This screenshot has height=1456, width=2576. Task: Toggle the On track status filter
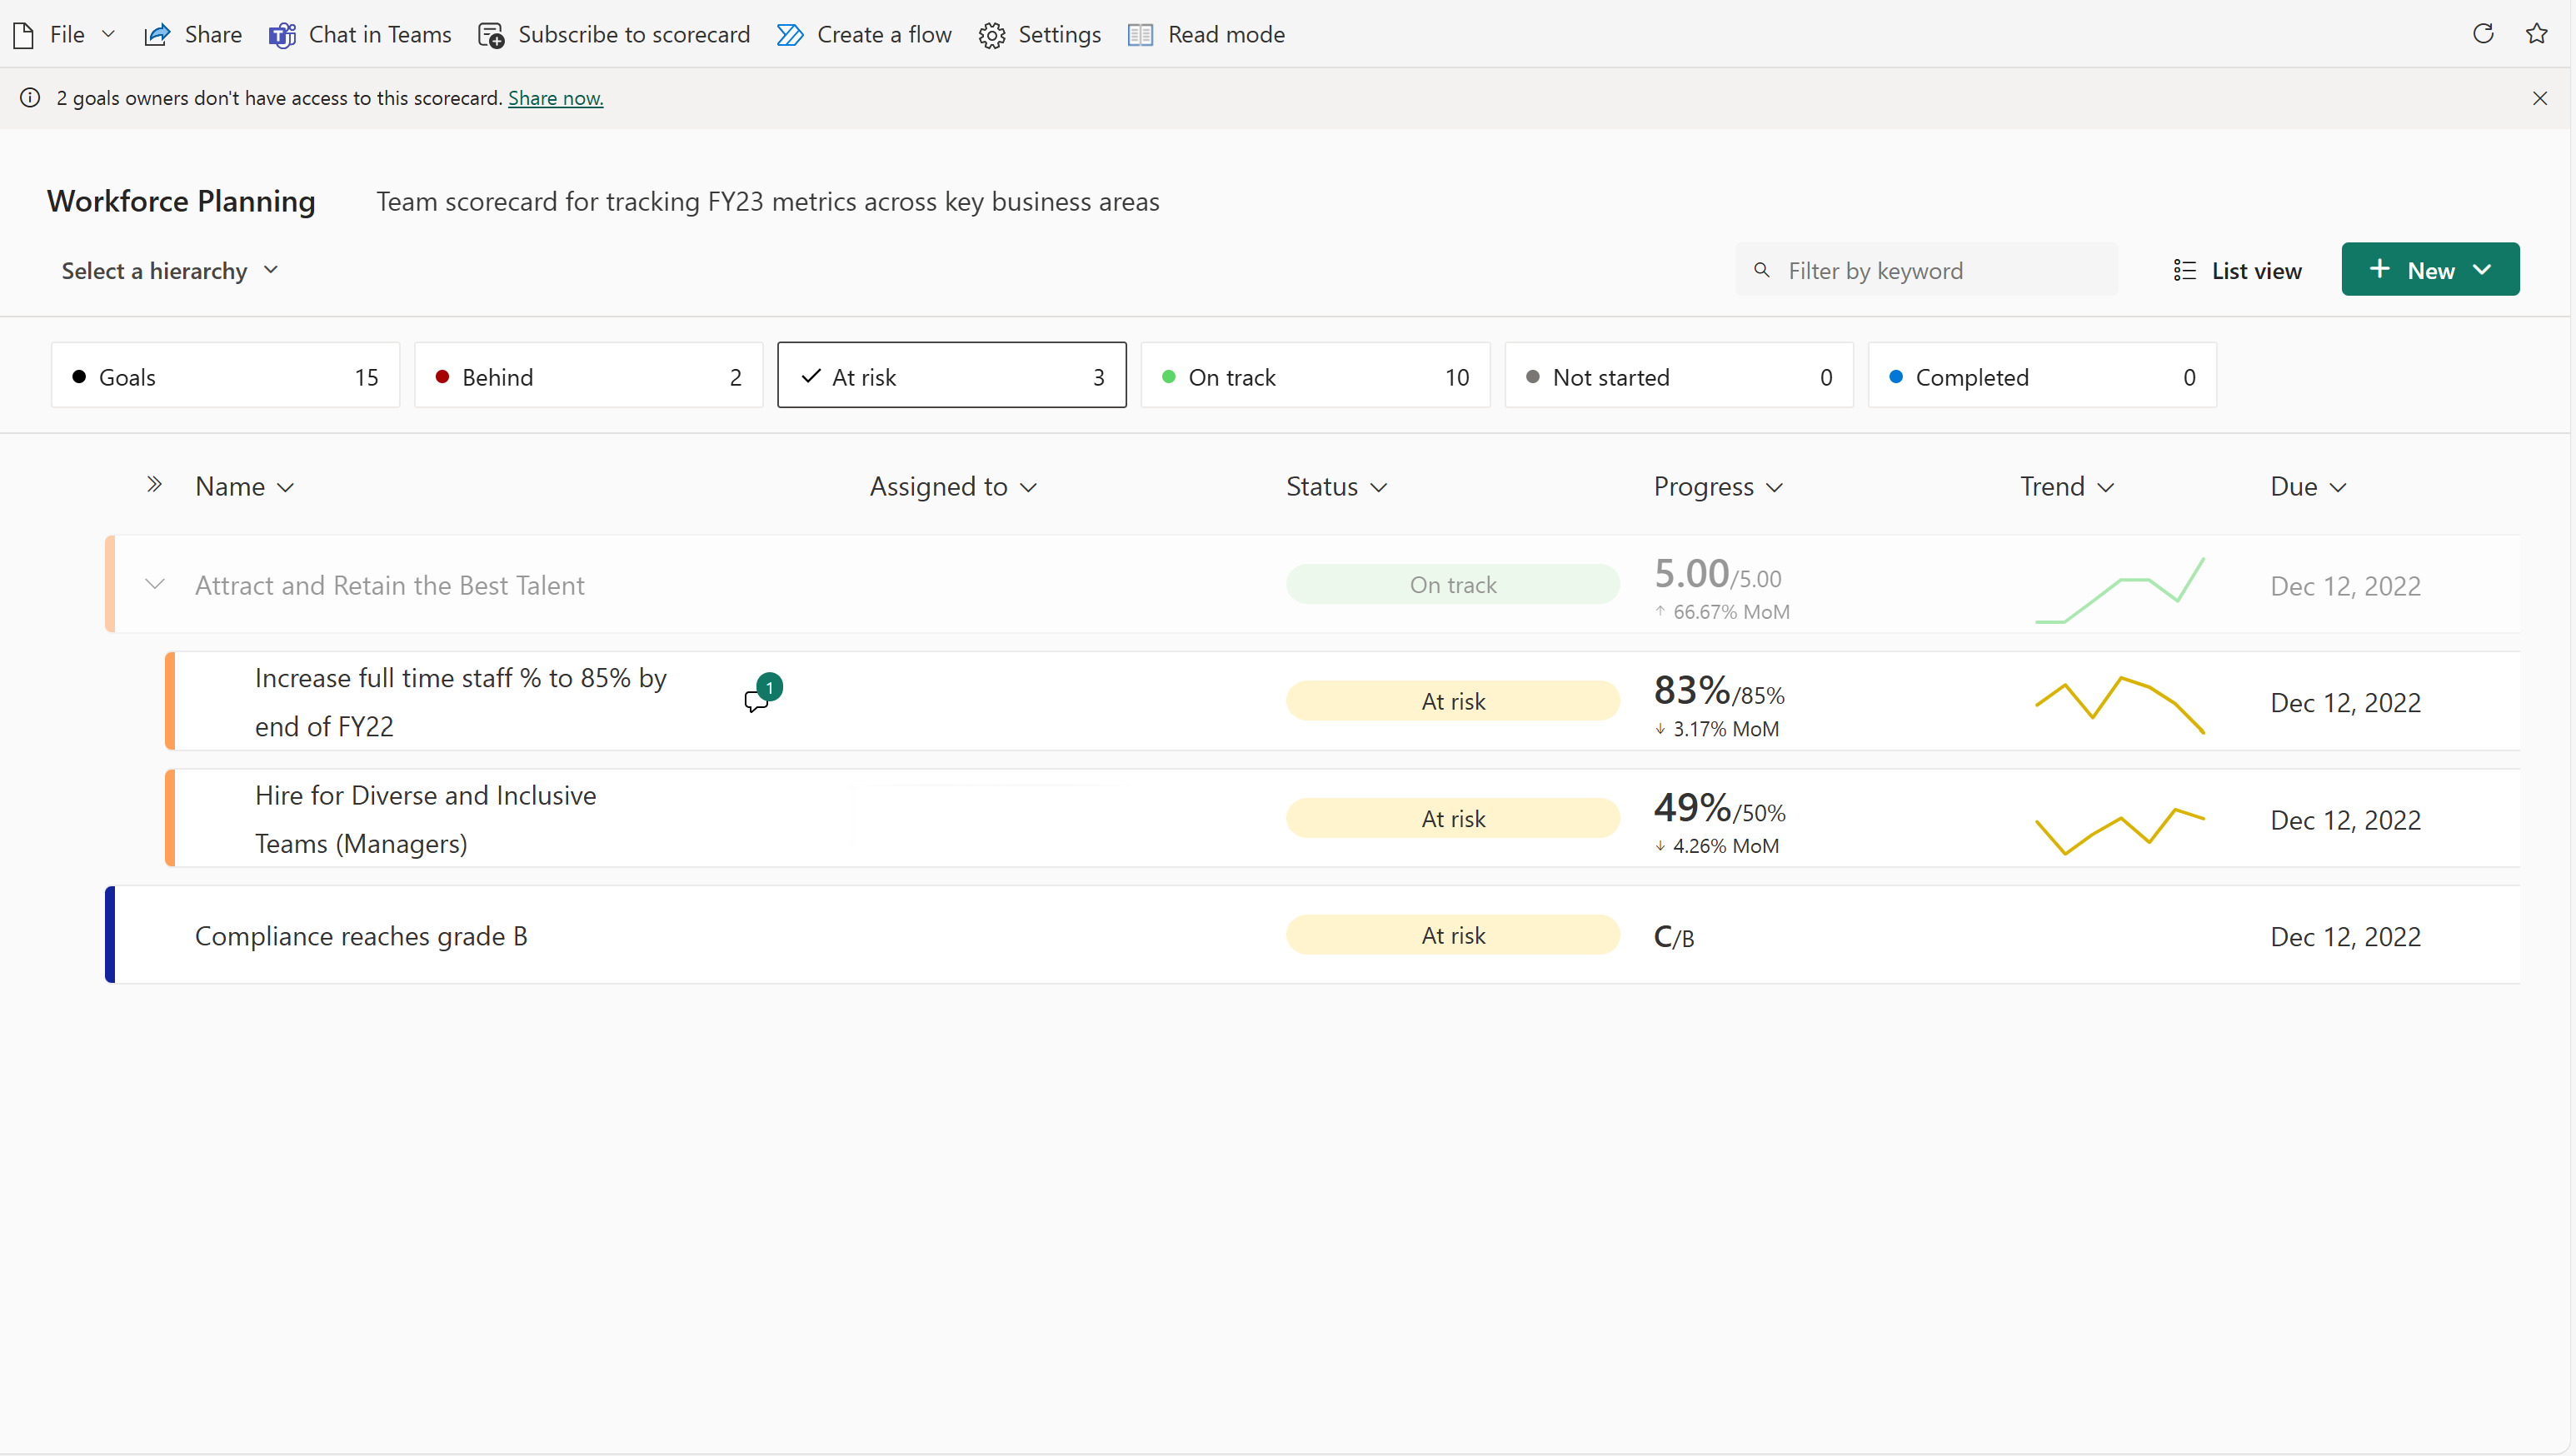point(1316,376)
